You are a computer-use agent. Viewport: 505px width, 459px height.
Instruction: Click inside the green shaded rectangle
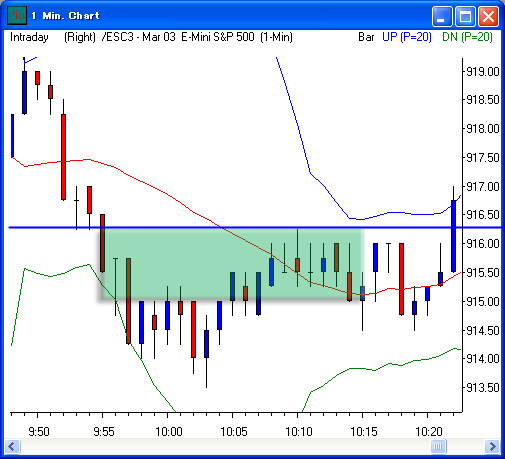pos(232,264)
